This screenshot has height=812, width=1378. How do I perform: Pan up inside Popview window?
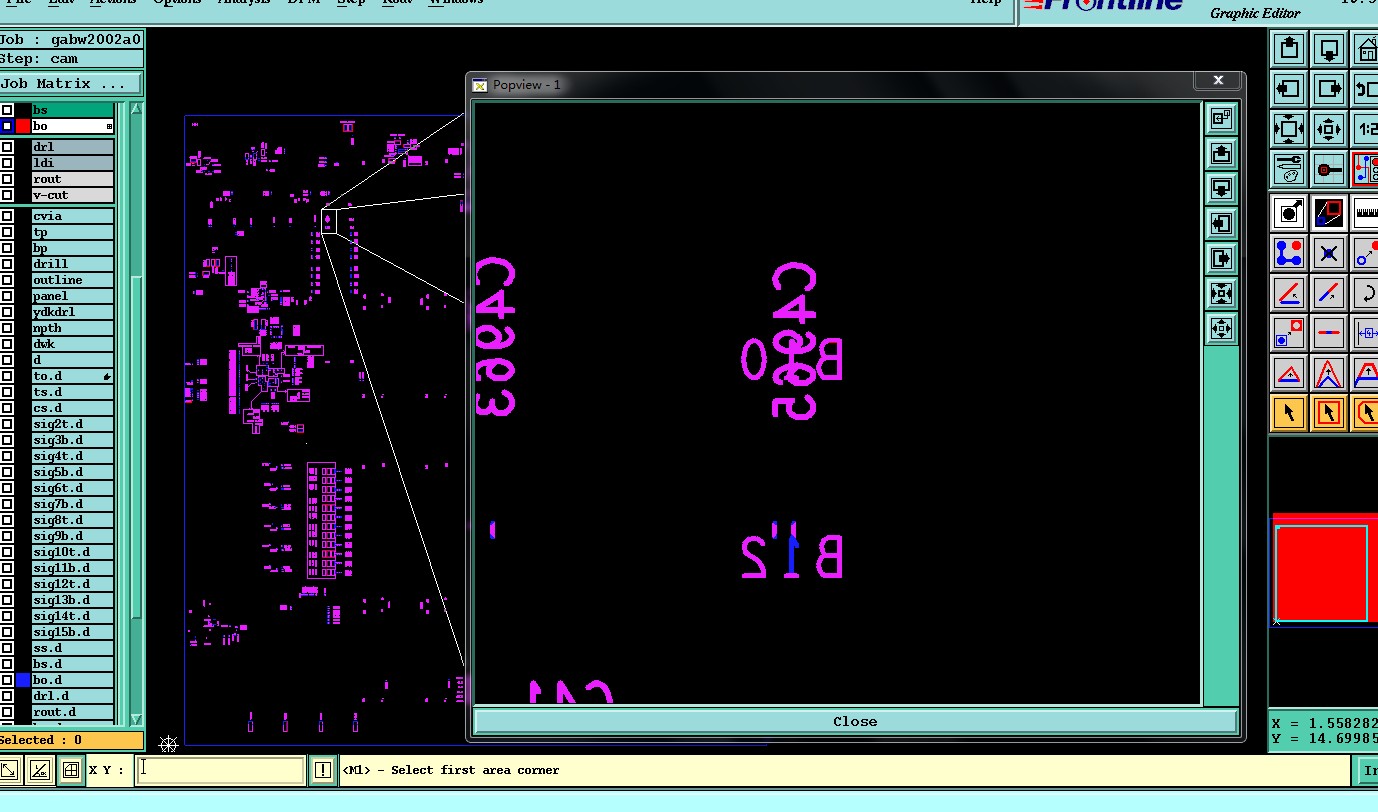(x=1221, y=153)
